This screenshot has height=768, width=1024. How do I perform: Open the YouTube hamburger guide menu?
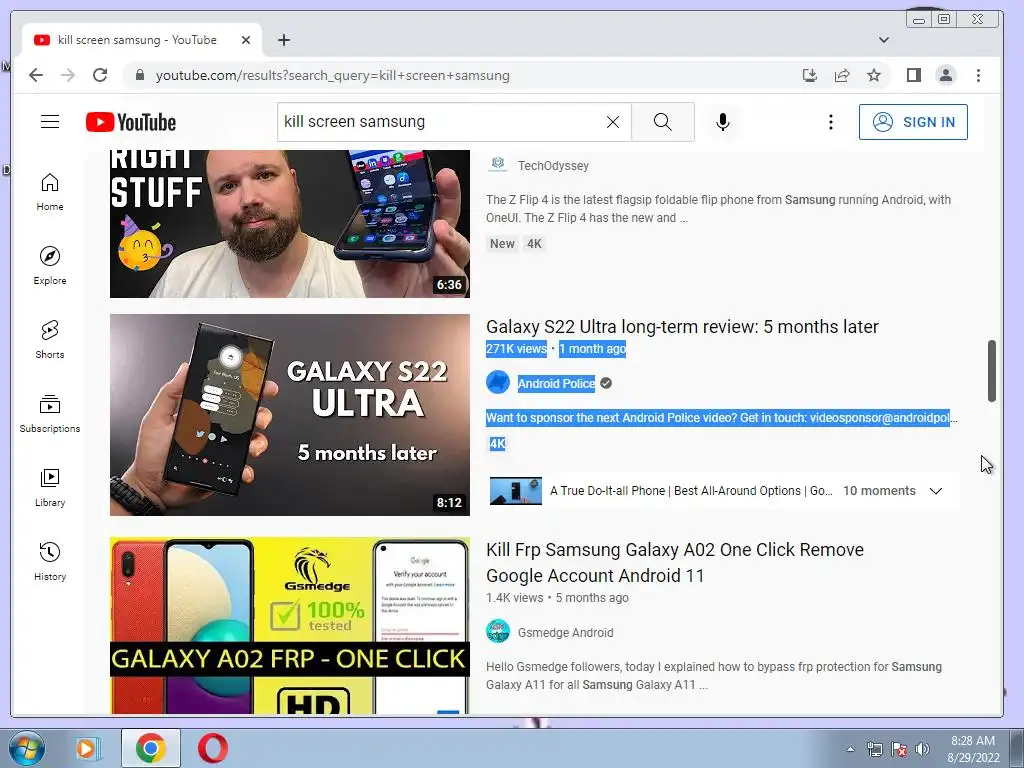coord(50,122)
